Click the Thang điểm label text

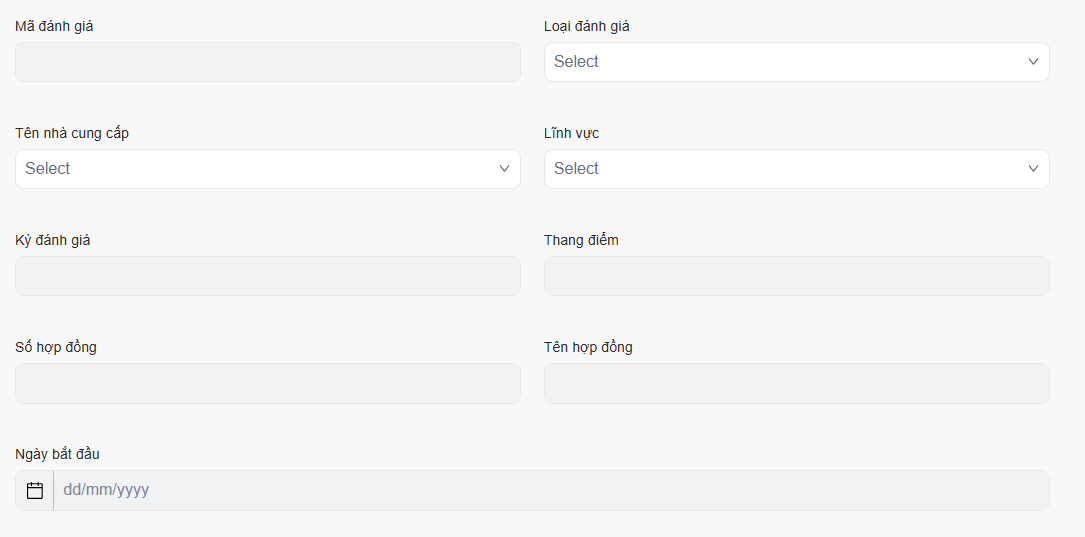point(581,240)
